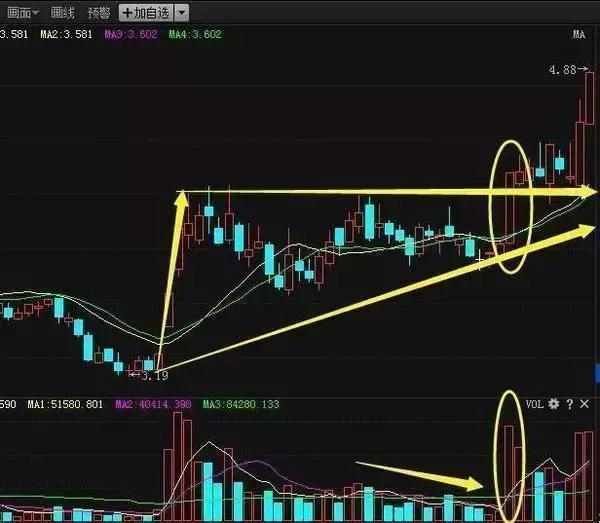Select the green MA4:3.602 average label
The image size is (600, 523).
pos(195,34)
